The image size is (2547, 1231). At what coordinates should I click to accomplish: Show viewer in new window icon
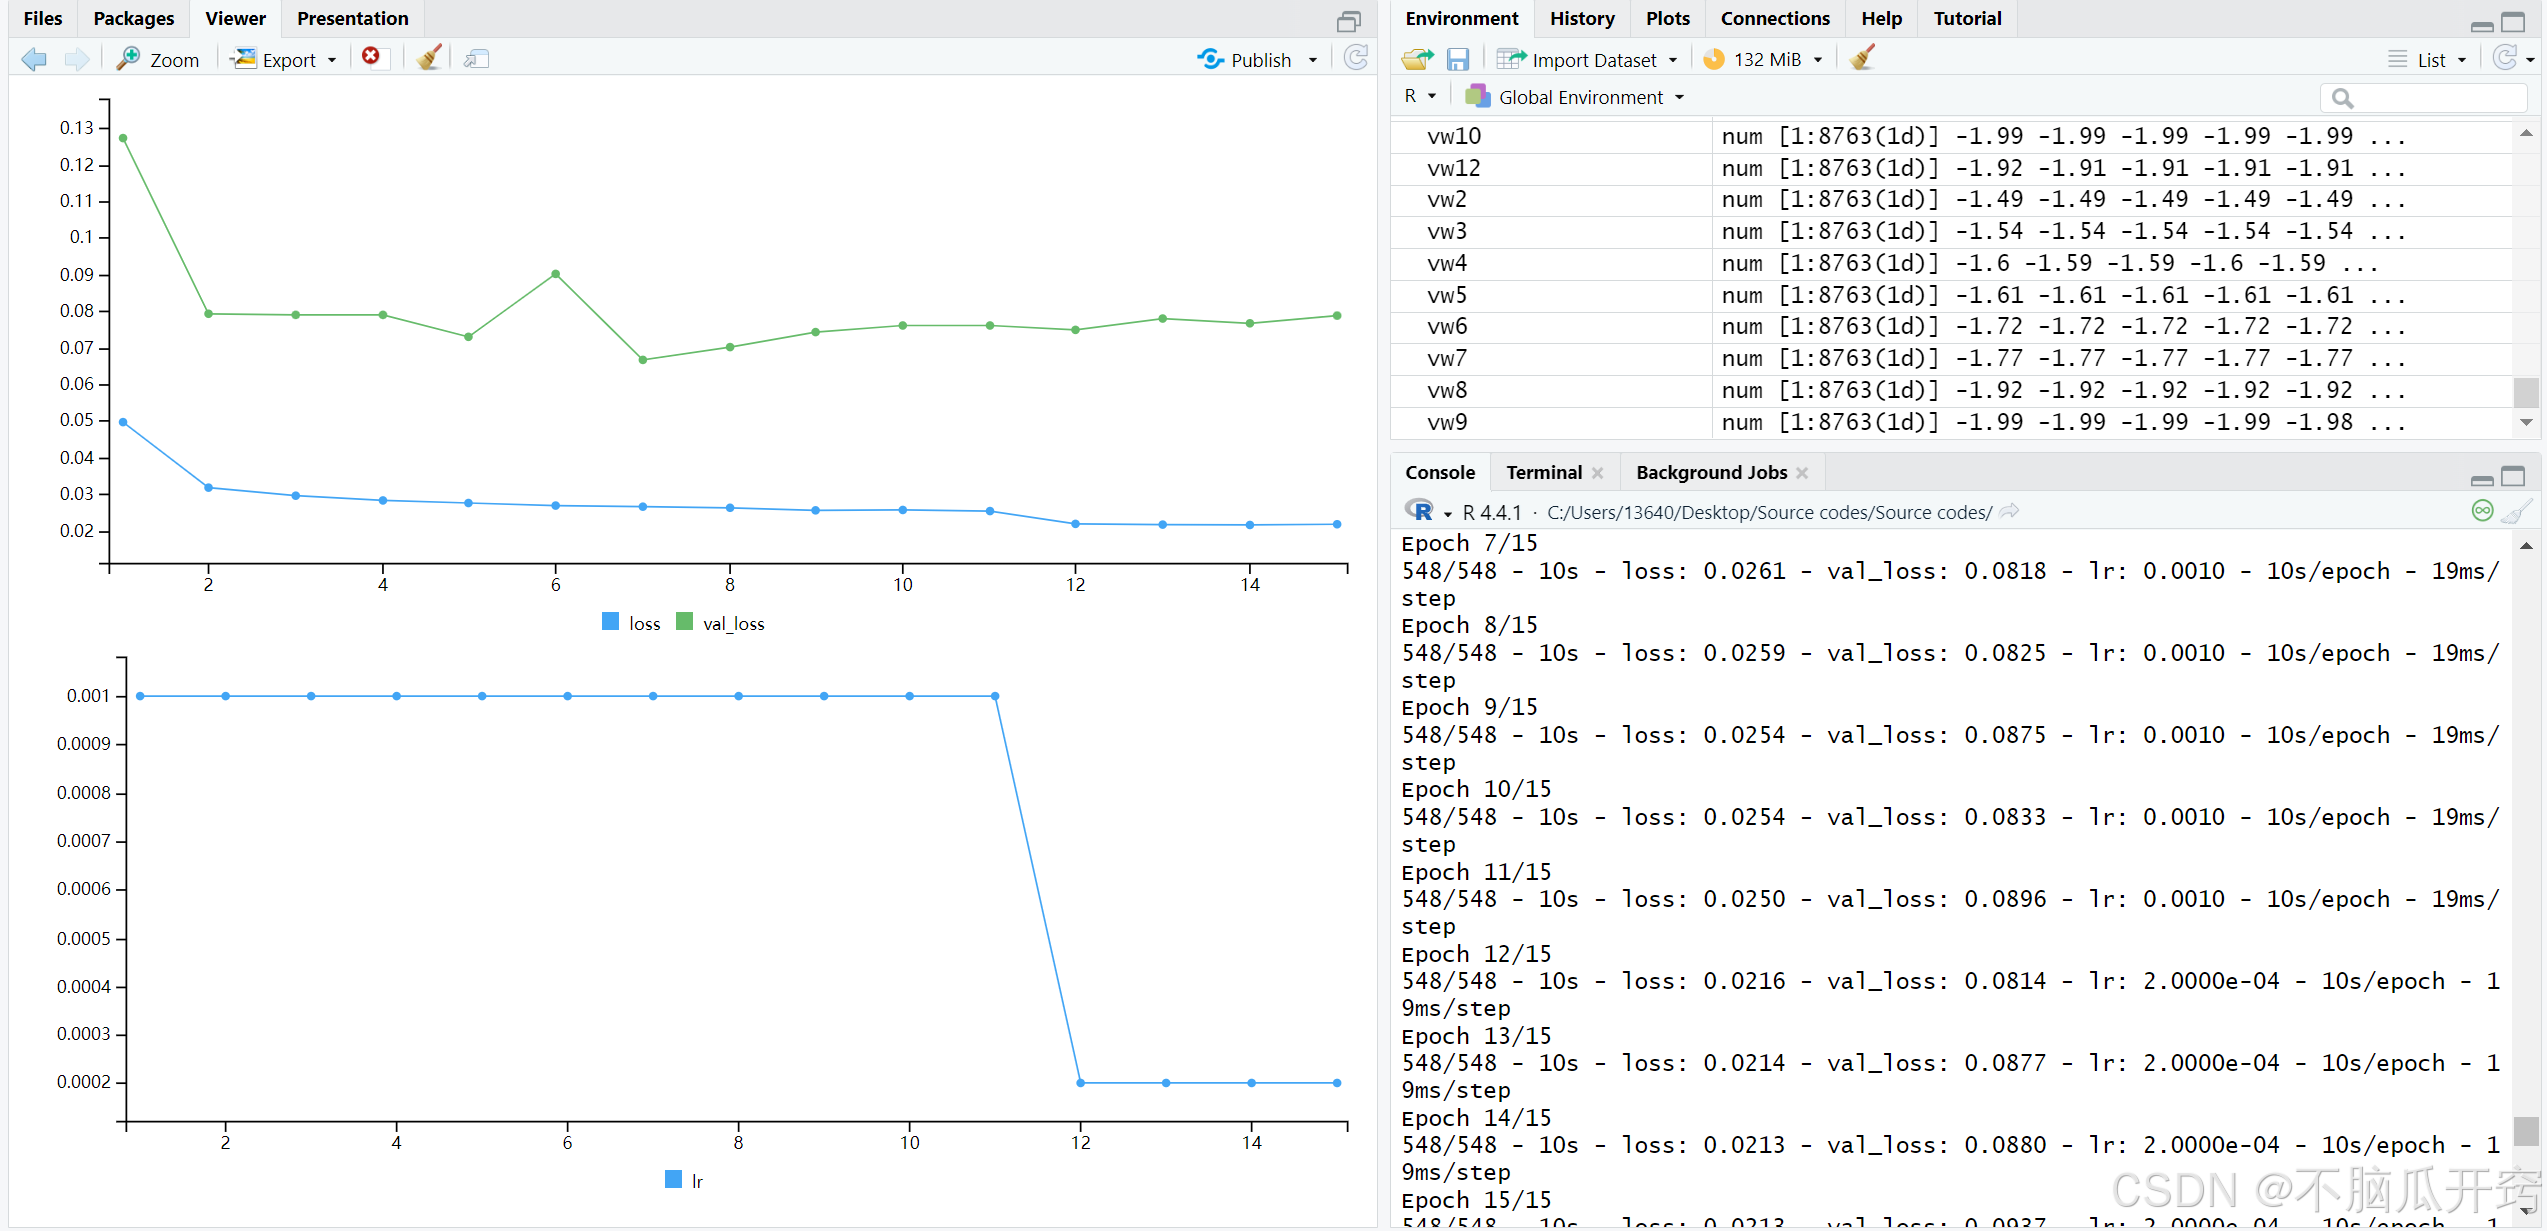pyautogui.click(x=476, y=59)
